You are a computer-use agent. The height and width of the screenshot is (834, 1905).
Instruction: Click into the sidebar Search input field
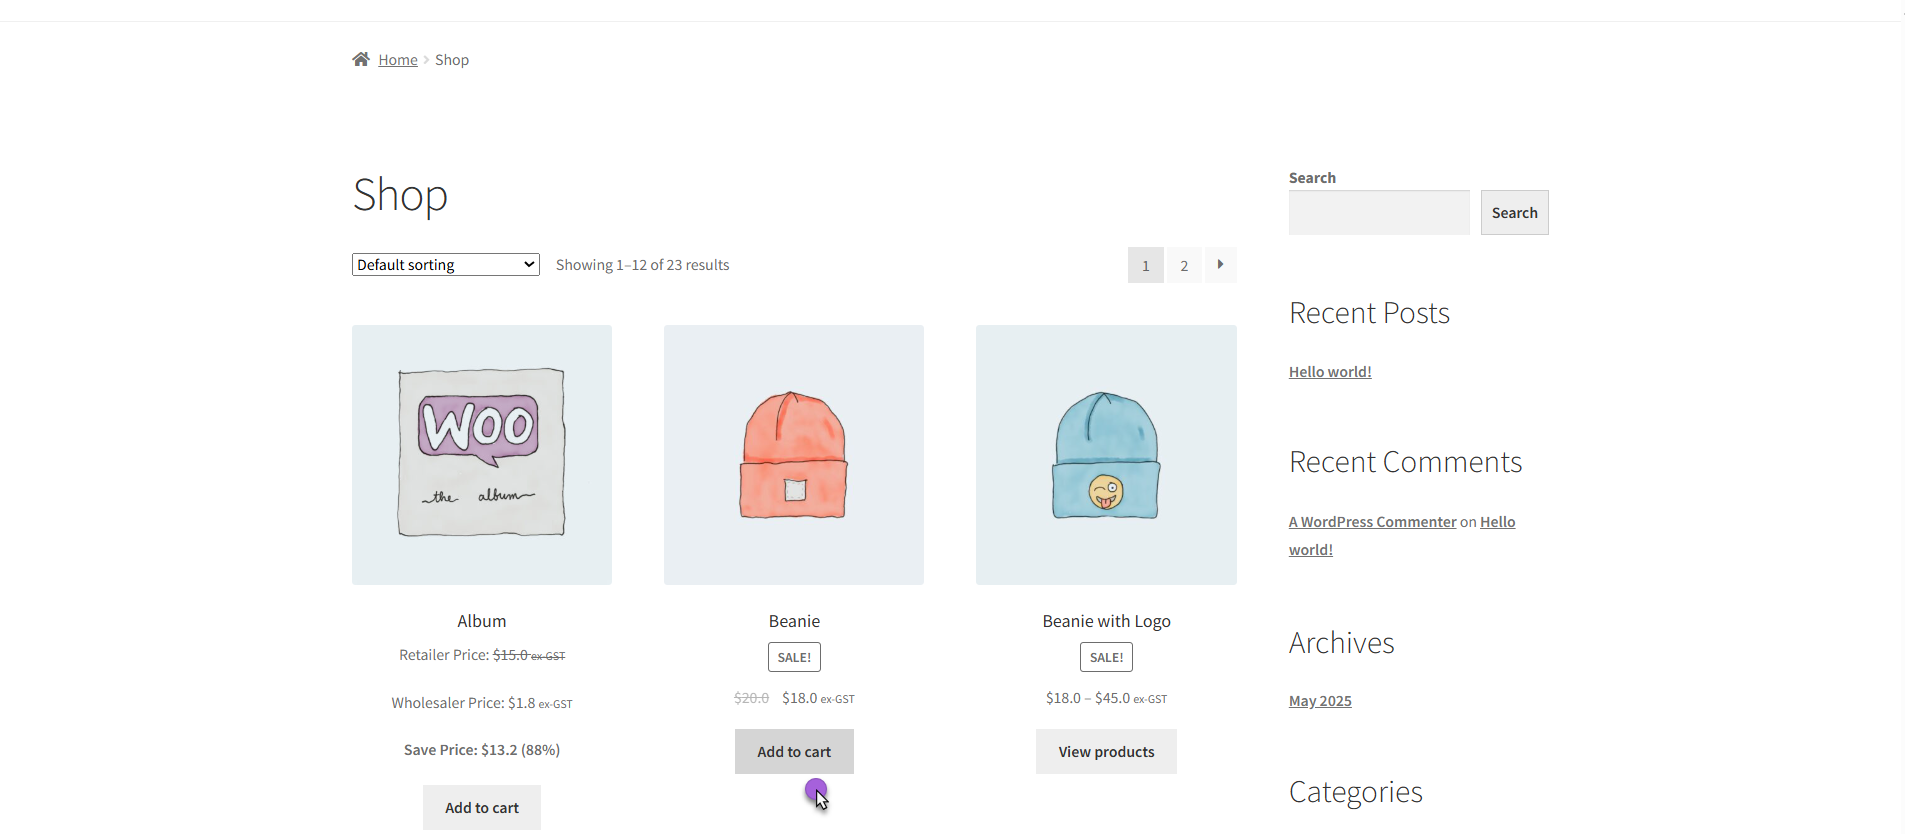tap(1379, 213)
